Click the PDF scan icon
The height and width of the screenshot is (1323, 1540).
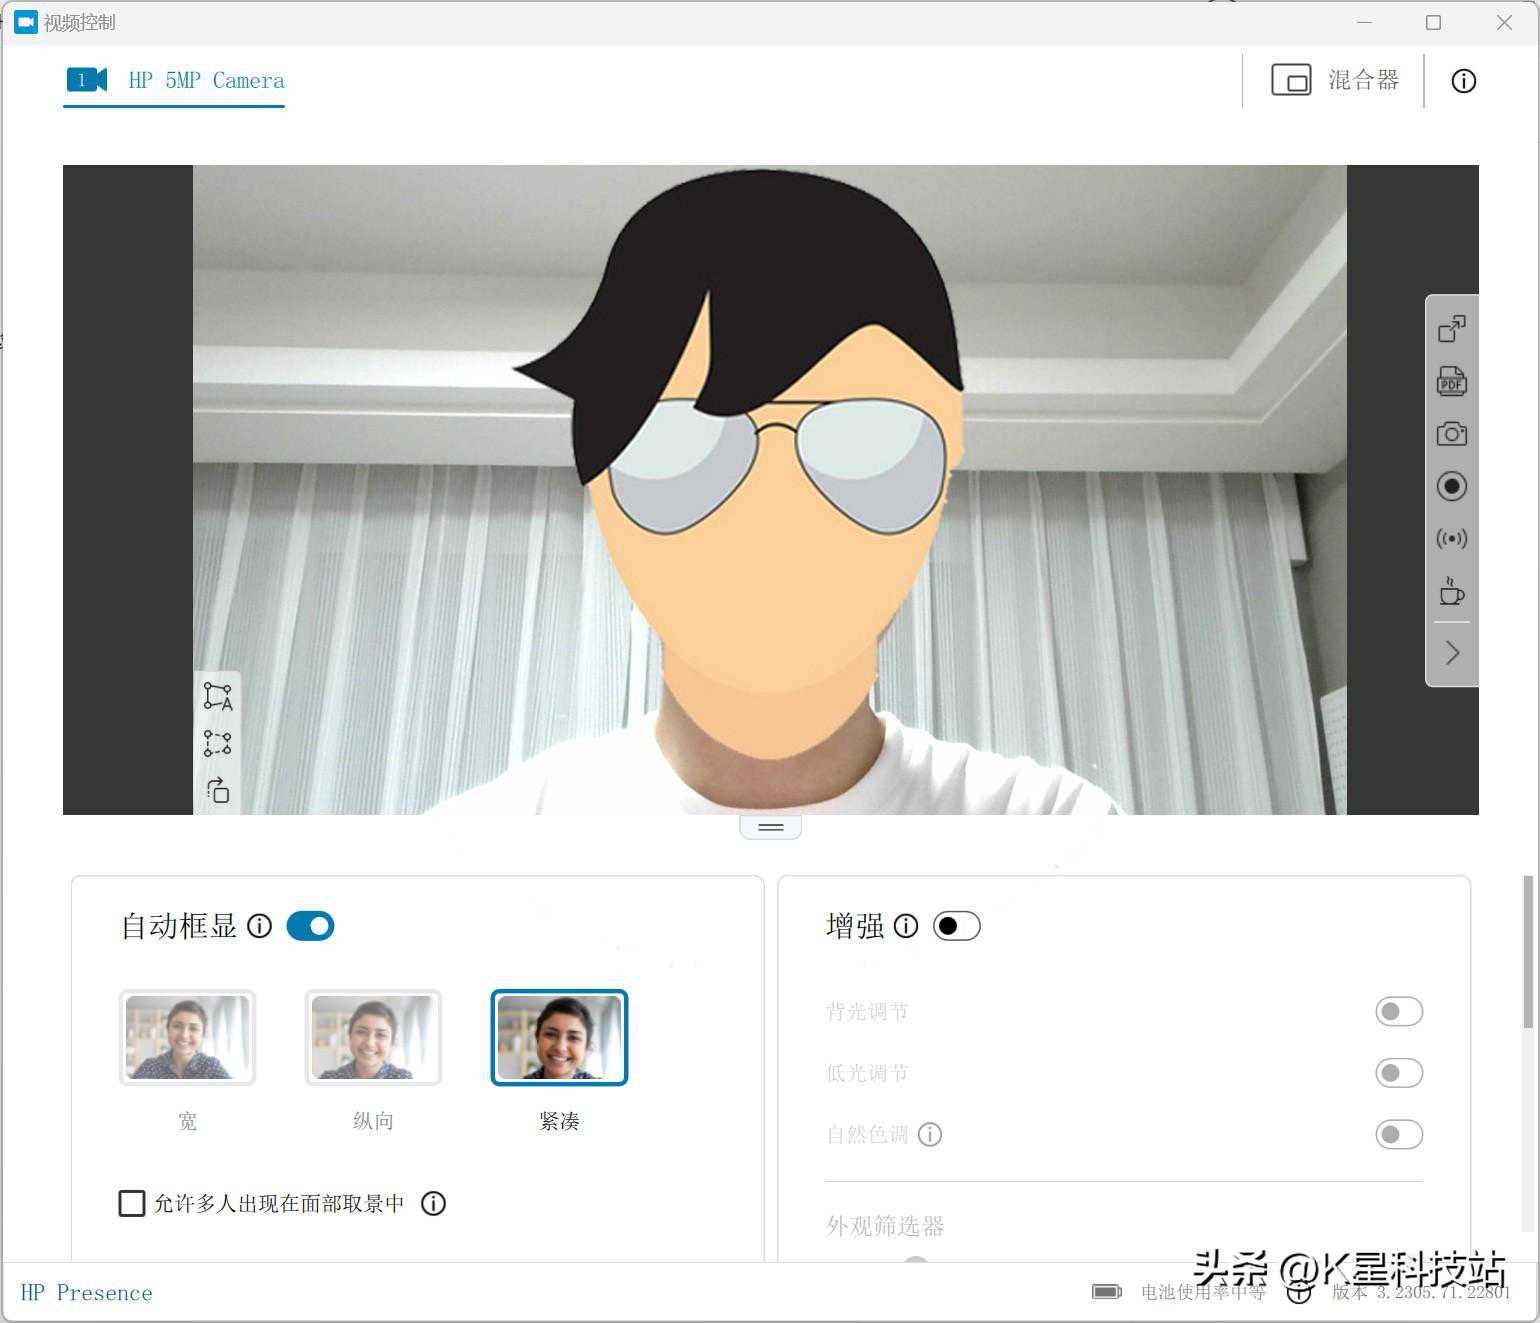pyautogui.click(x=1451, y=381)
